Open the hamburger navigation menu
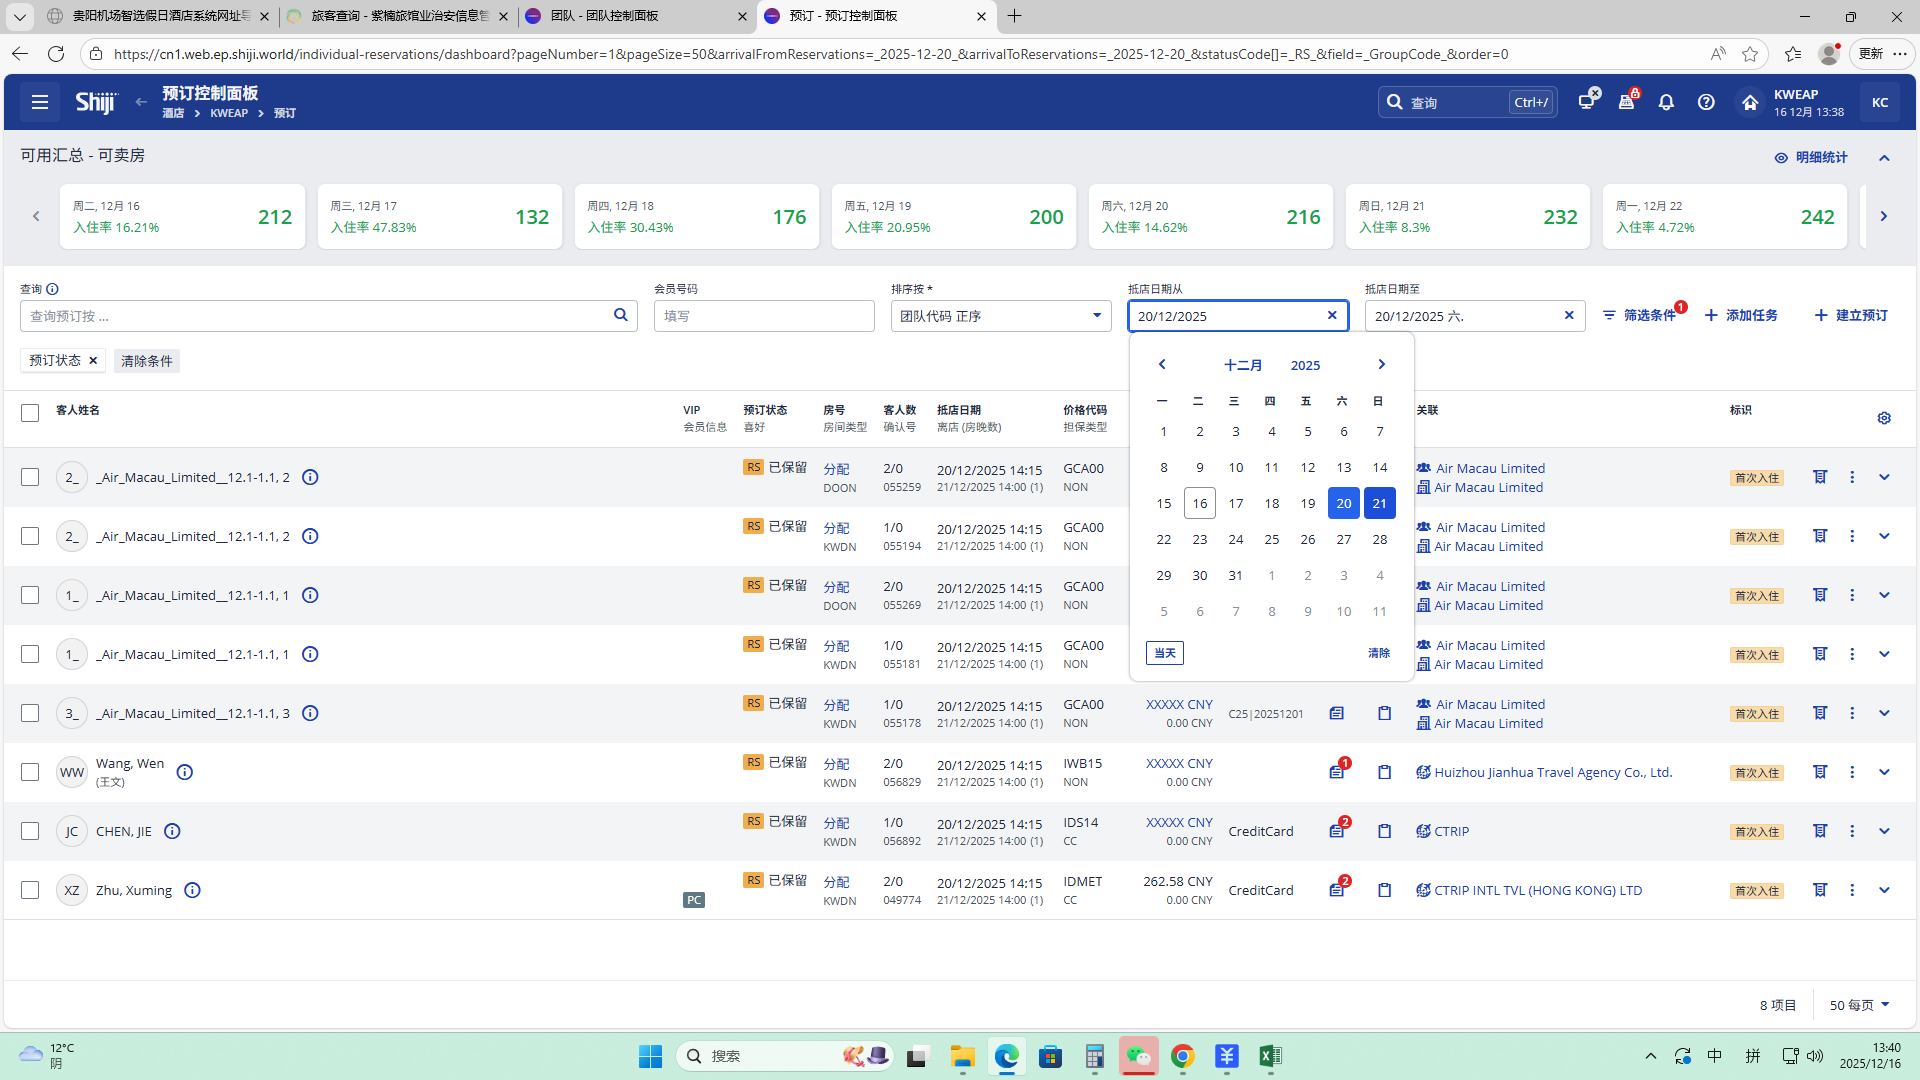The width and height of the screenshot is (1920, 1080). pyautogui.click(x=40, y=102)
